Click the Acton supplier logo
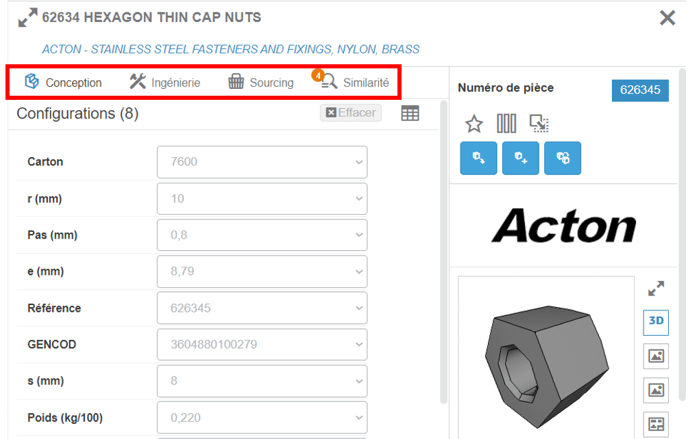688x439 pixels. 564,225
